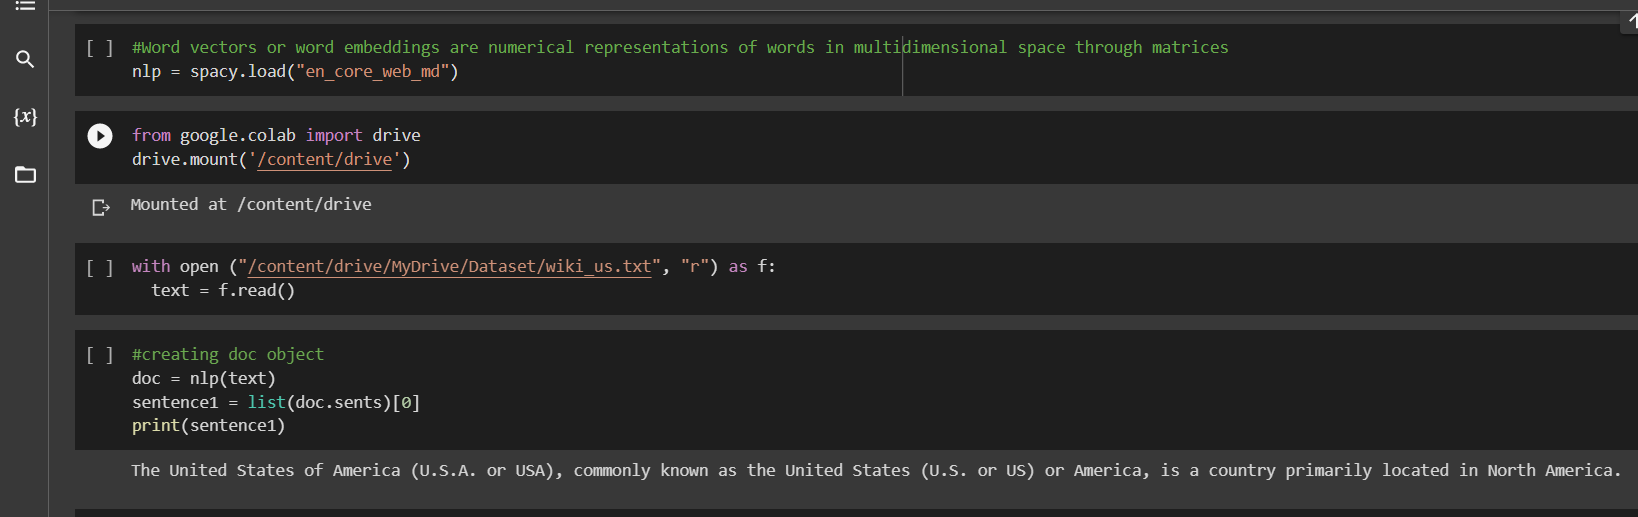Place cursor on nlp = spacy.load line
Viewport: 1638px width, 517px height.
pyautogui.click(x=295, y=71)
